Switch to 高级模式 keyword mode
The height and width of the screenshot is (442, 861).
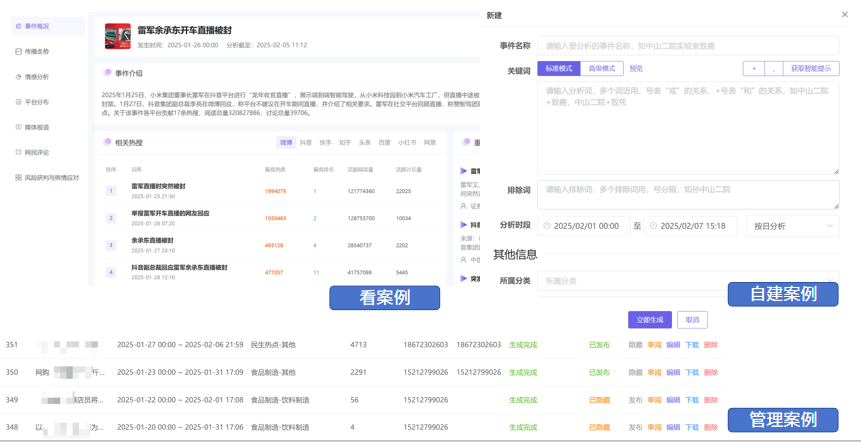point(602,69)
